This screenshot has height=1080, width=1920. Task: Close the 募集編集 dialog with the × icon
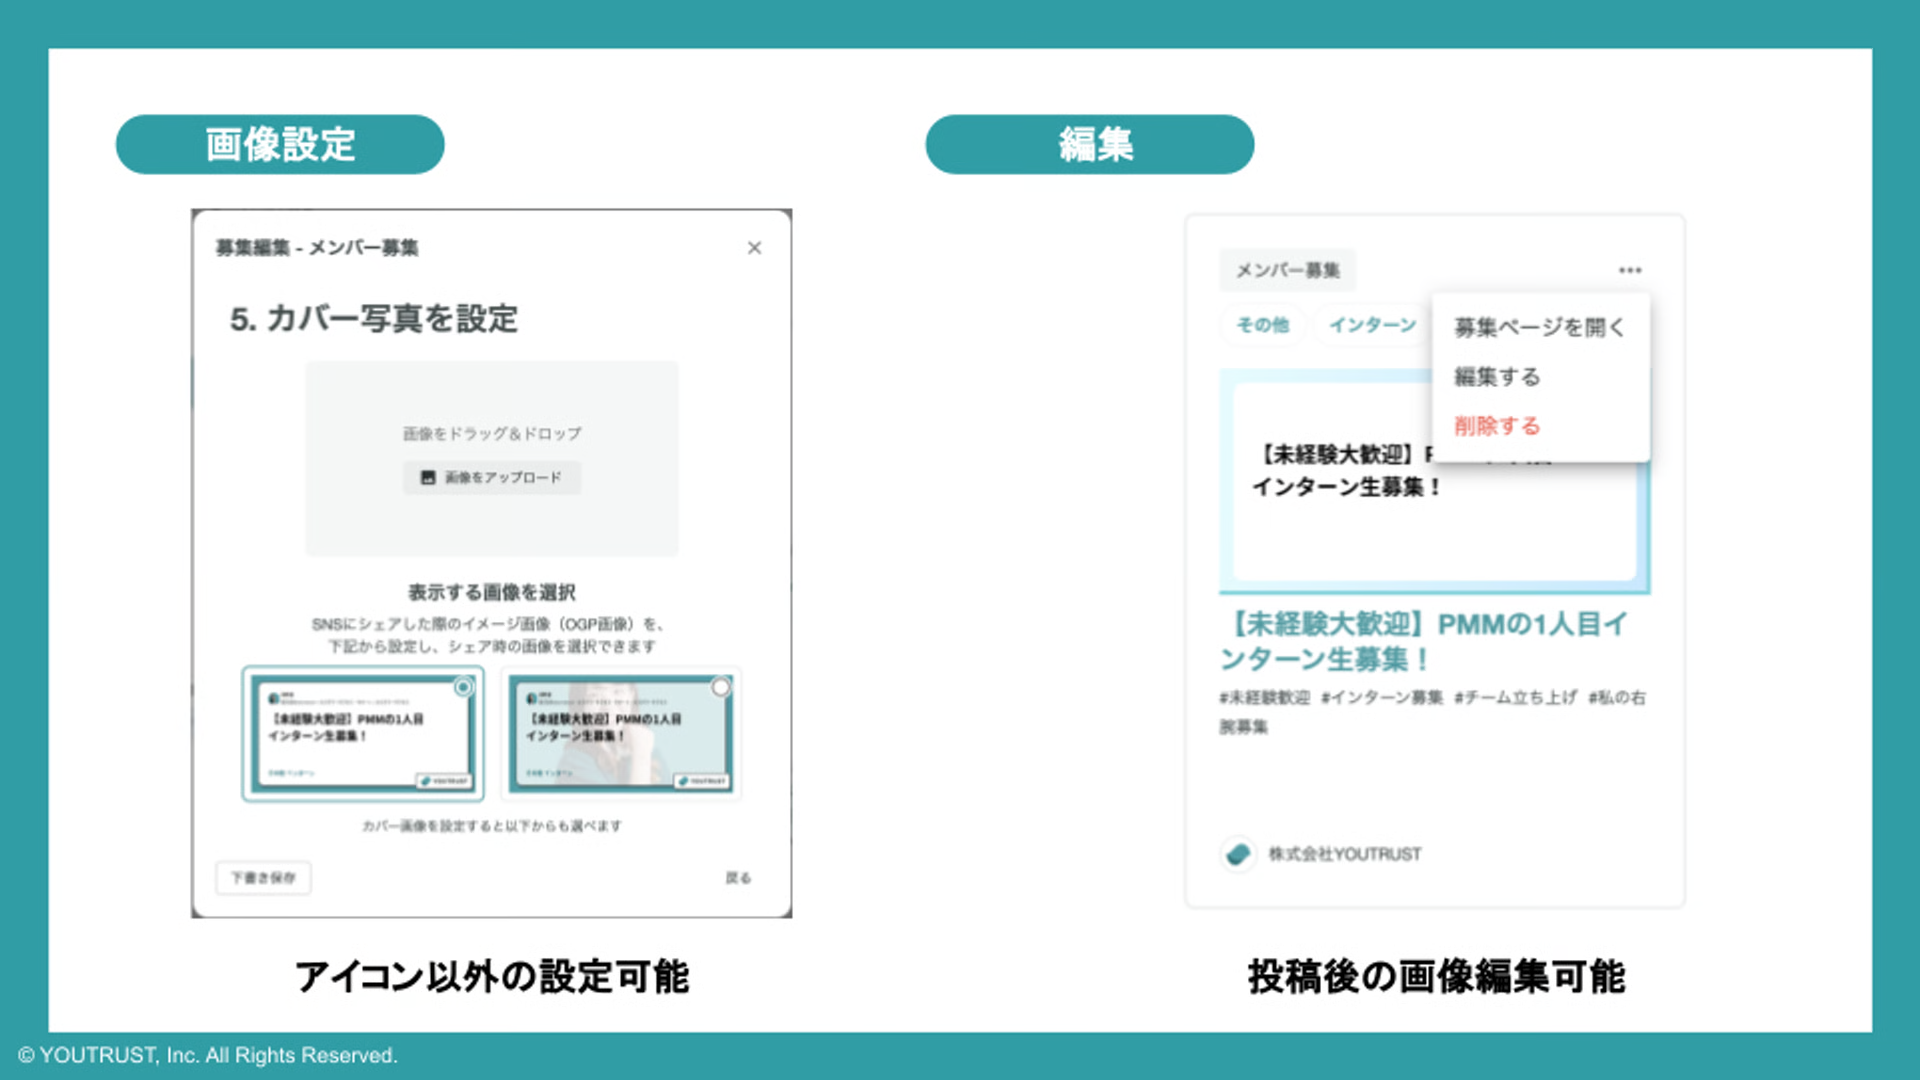(x=754, y=247)
